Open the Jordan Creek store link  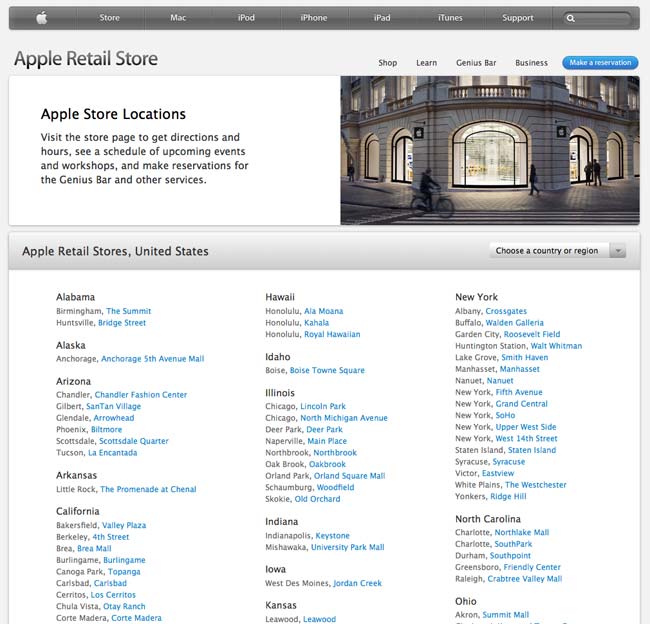click(x=357, y=583)
